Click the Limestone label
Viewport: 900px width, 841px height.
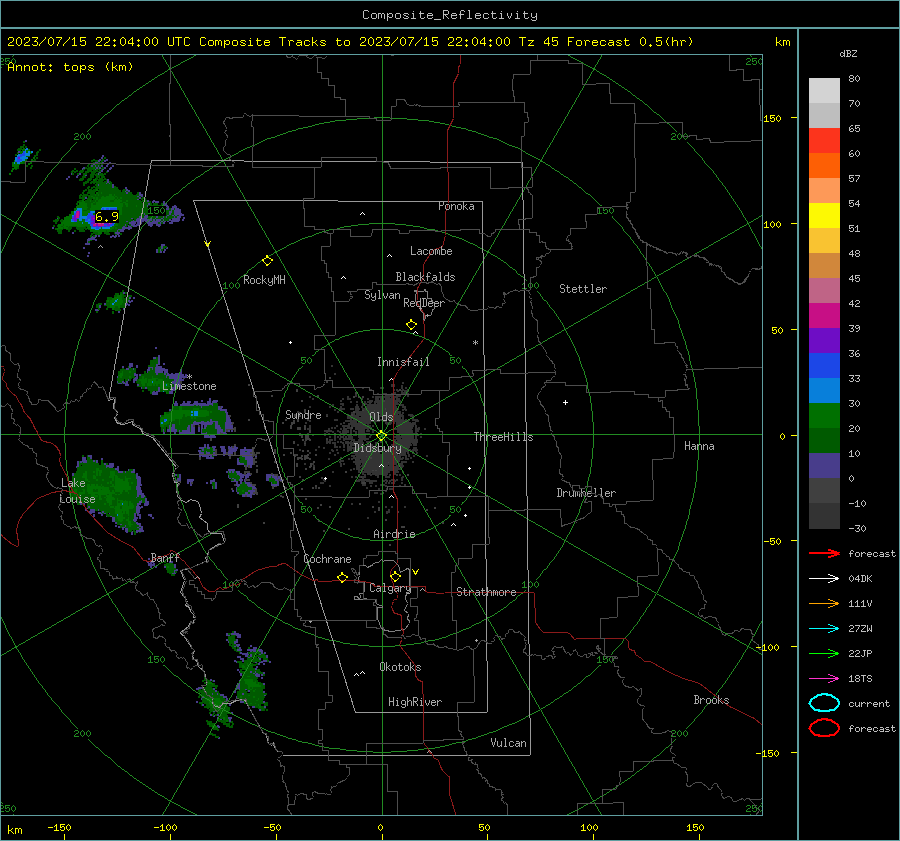pos(189,386)
